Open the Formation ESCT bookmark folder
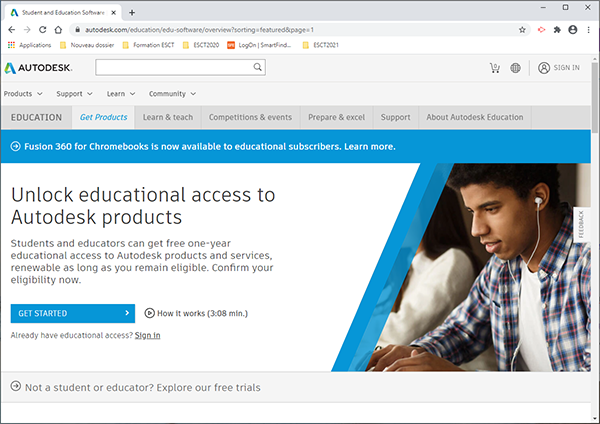600x424 pixels. [148, 45]
